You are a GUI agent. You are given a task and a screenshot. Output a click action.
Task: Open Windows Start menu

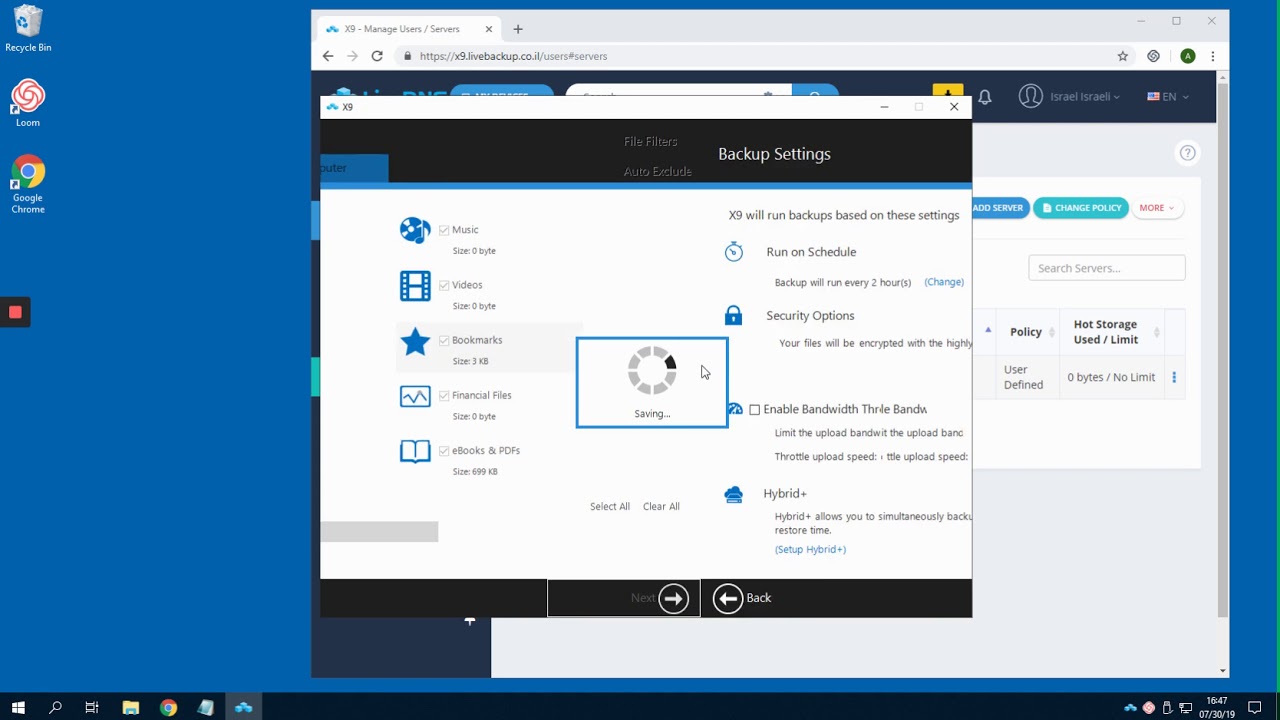click(x=18, y=707)
